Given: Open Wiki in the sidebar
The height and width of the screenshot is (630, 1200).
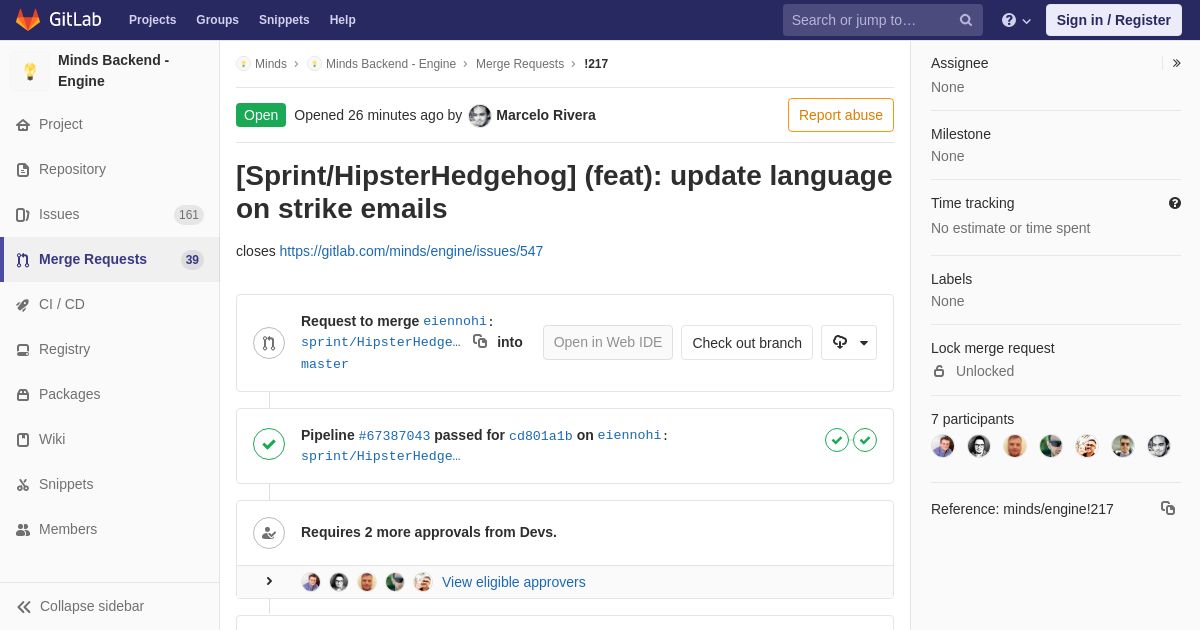Looking at the screenshot, I should [110, 439].
